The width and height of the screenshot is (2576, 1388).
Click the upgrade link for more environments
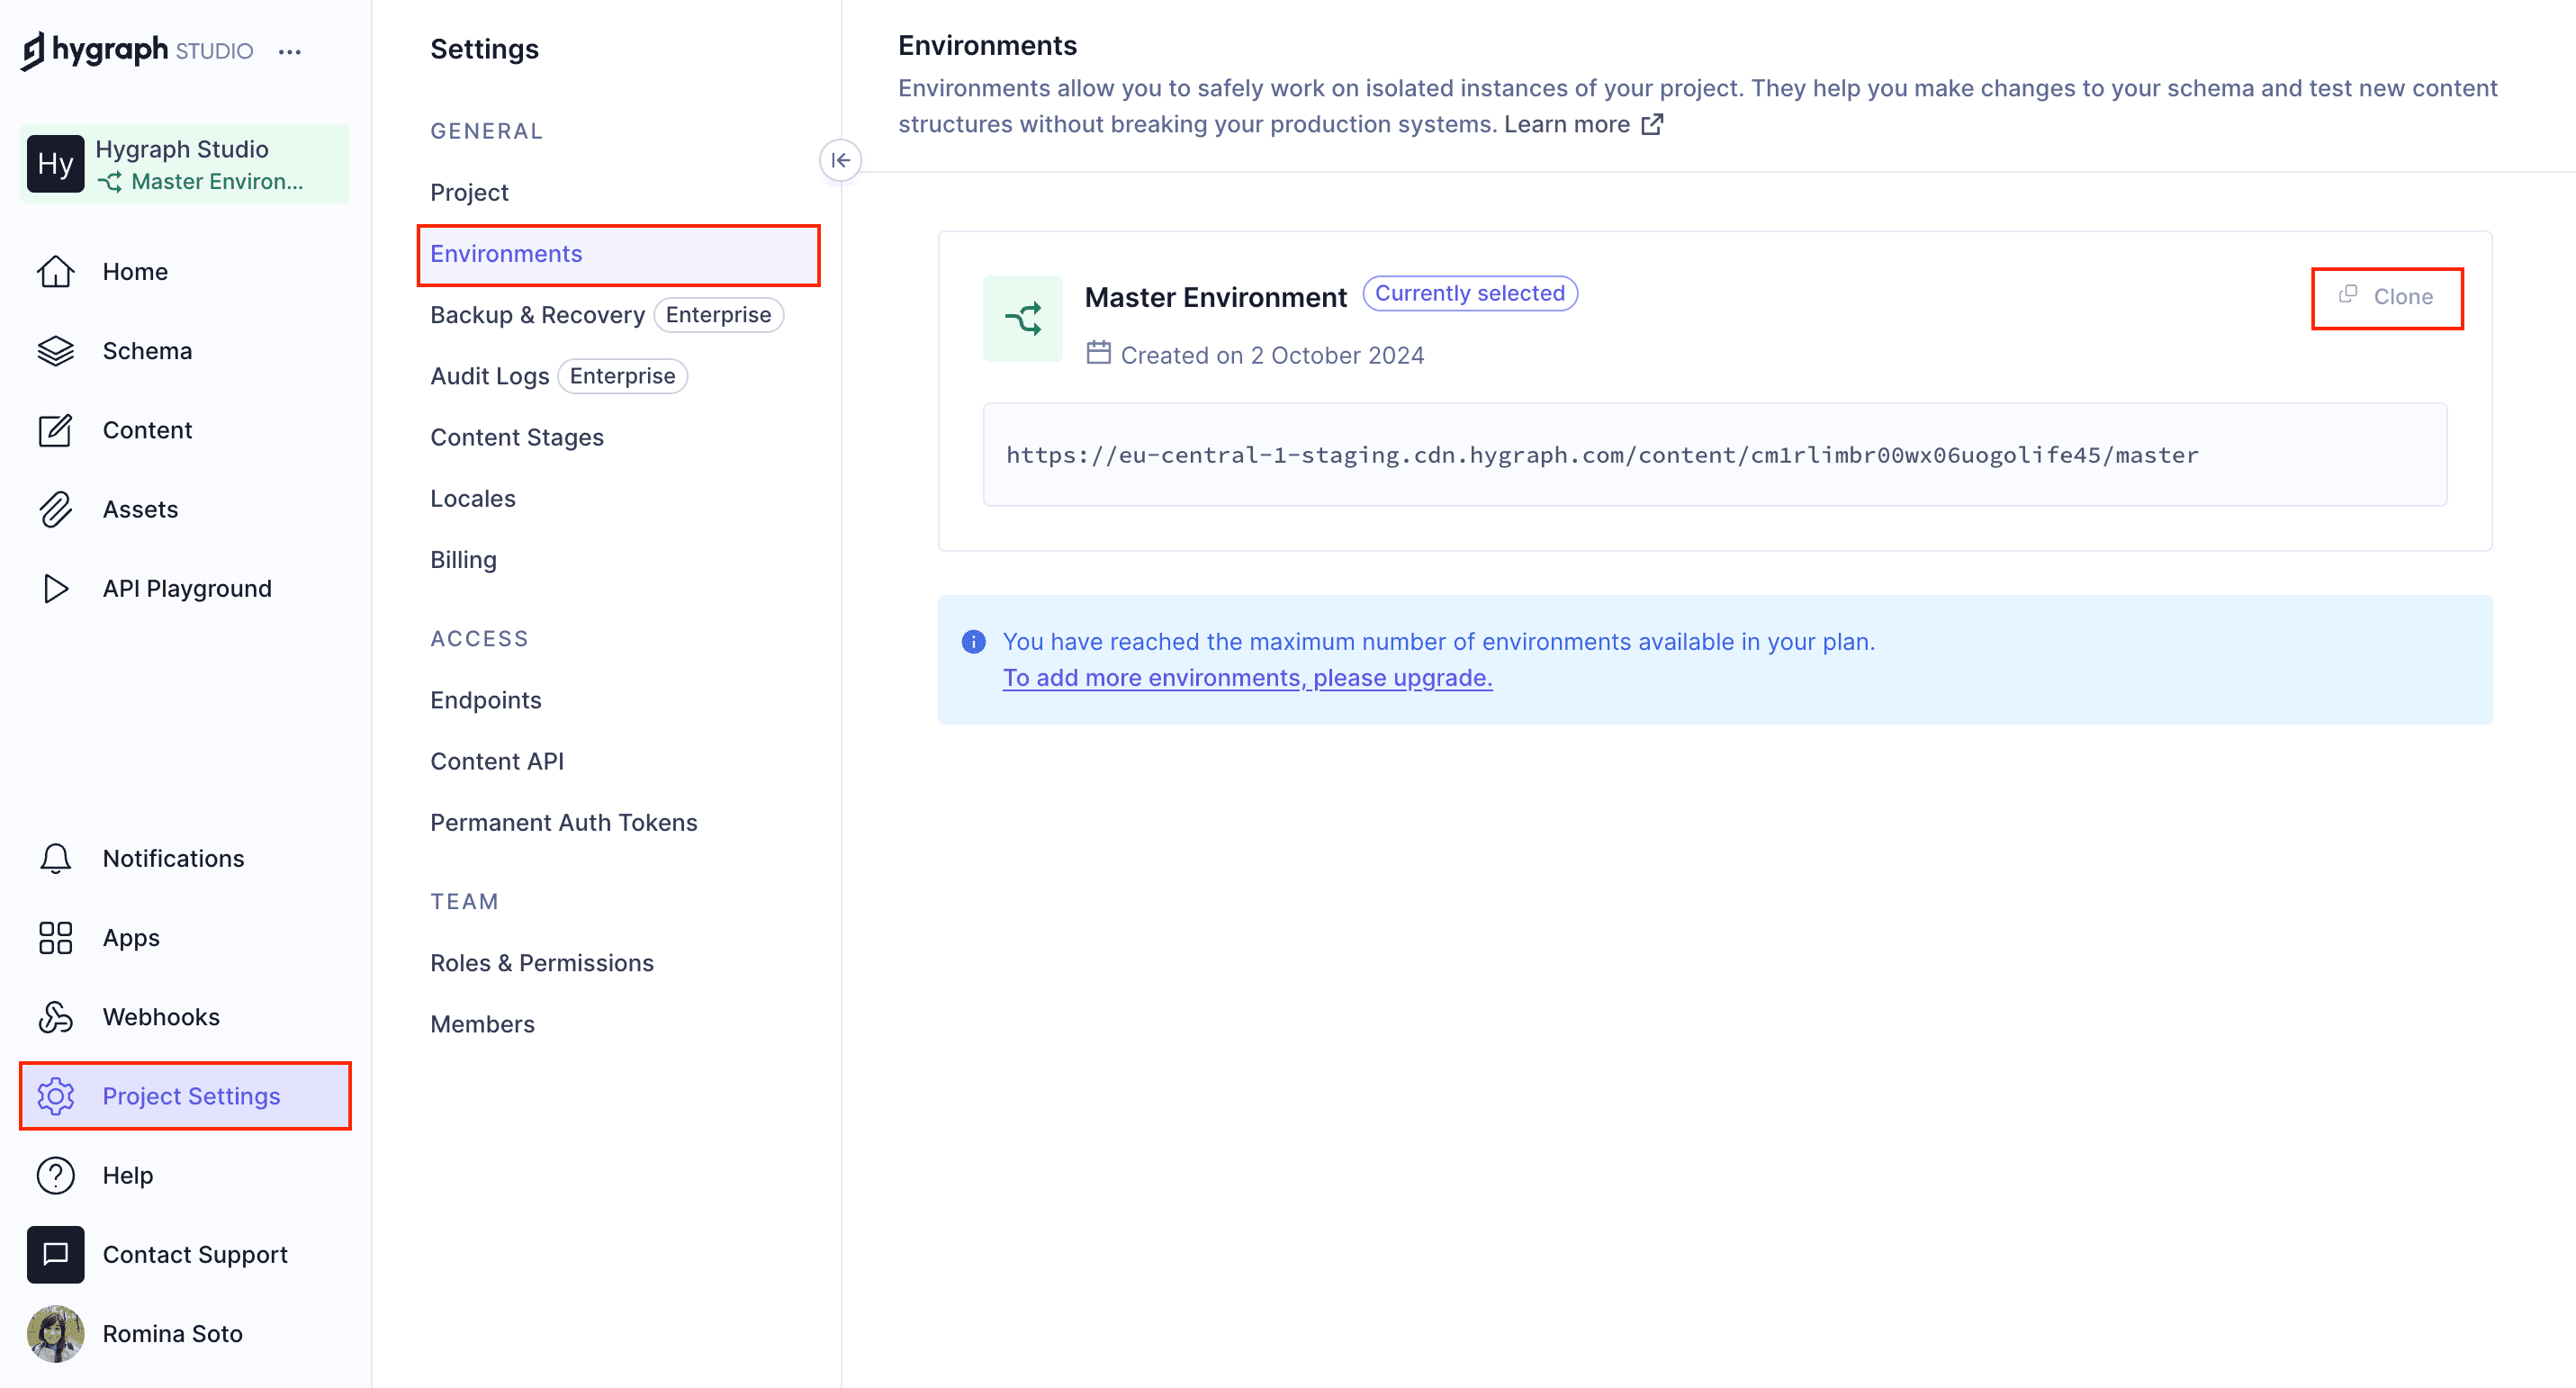(x=1246, y=677)
